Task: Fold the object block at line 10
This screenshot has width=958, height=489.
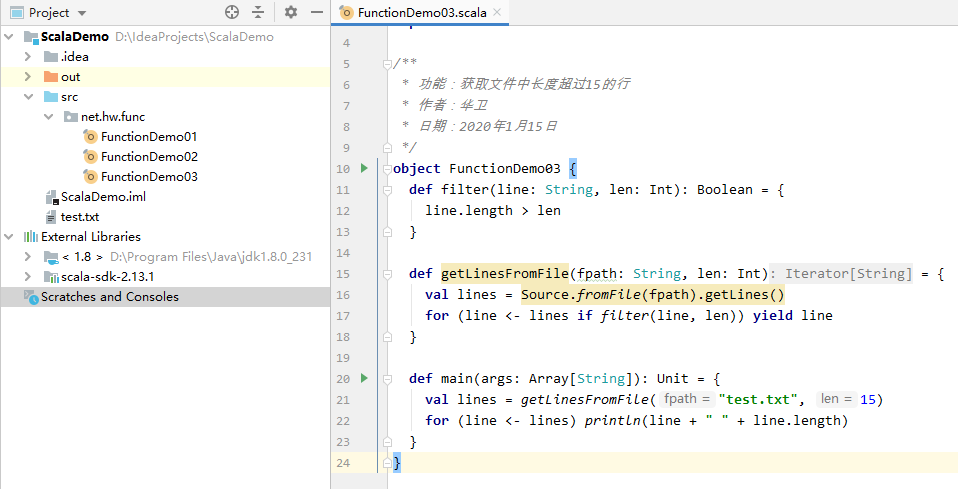Action: 387,169
